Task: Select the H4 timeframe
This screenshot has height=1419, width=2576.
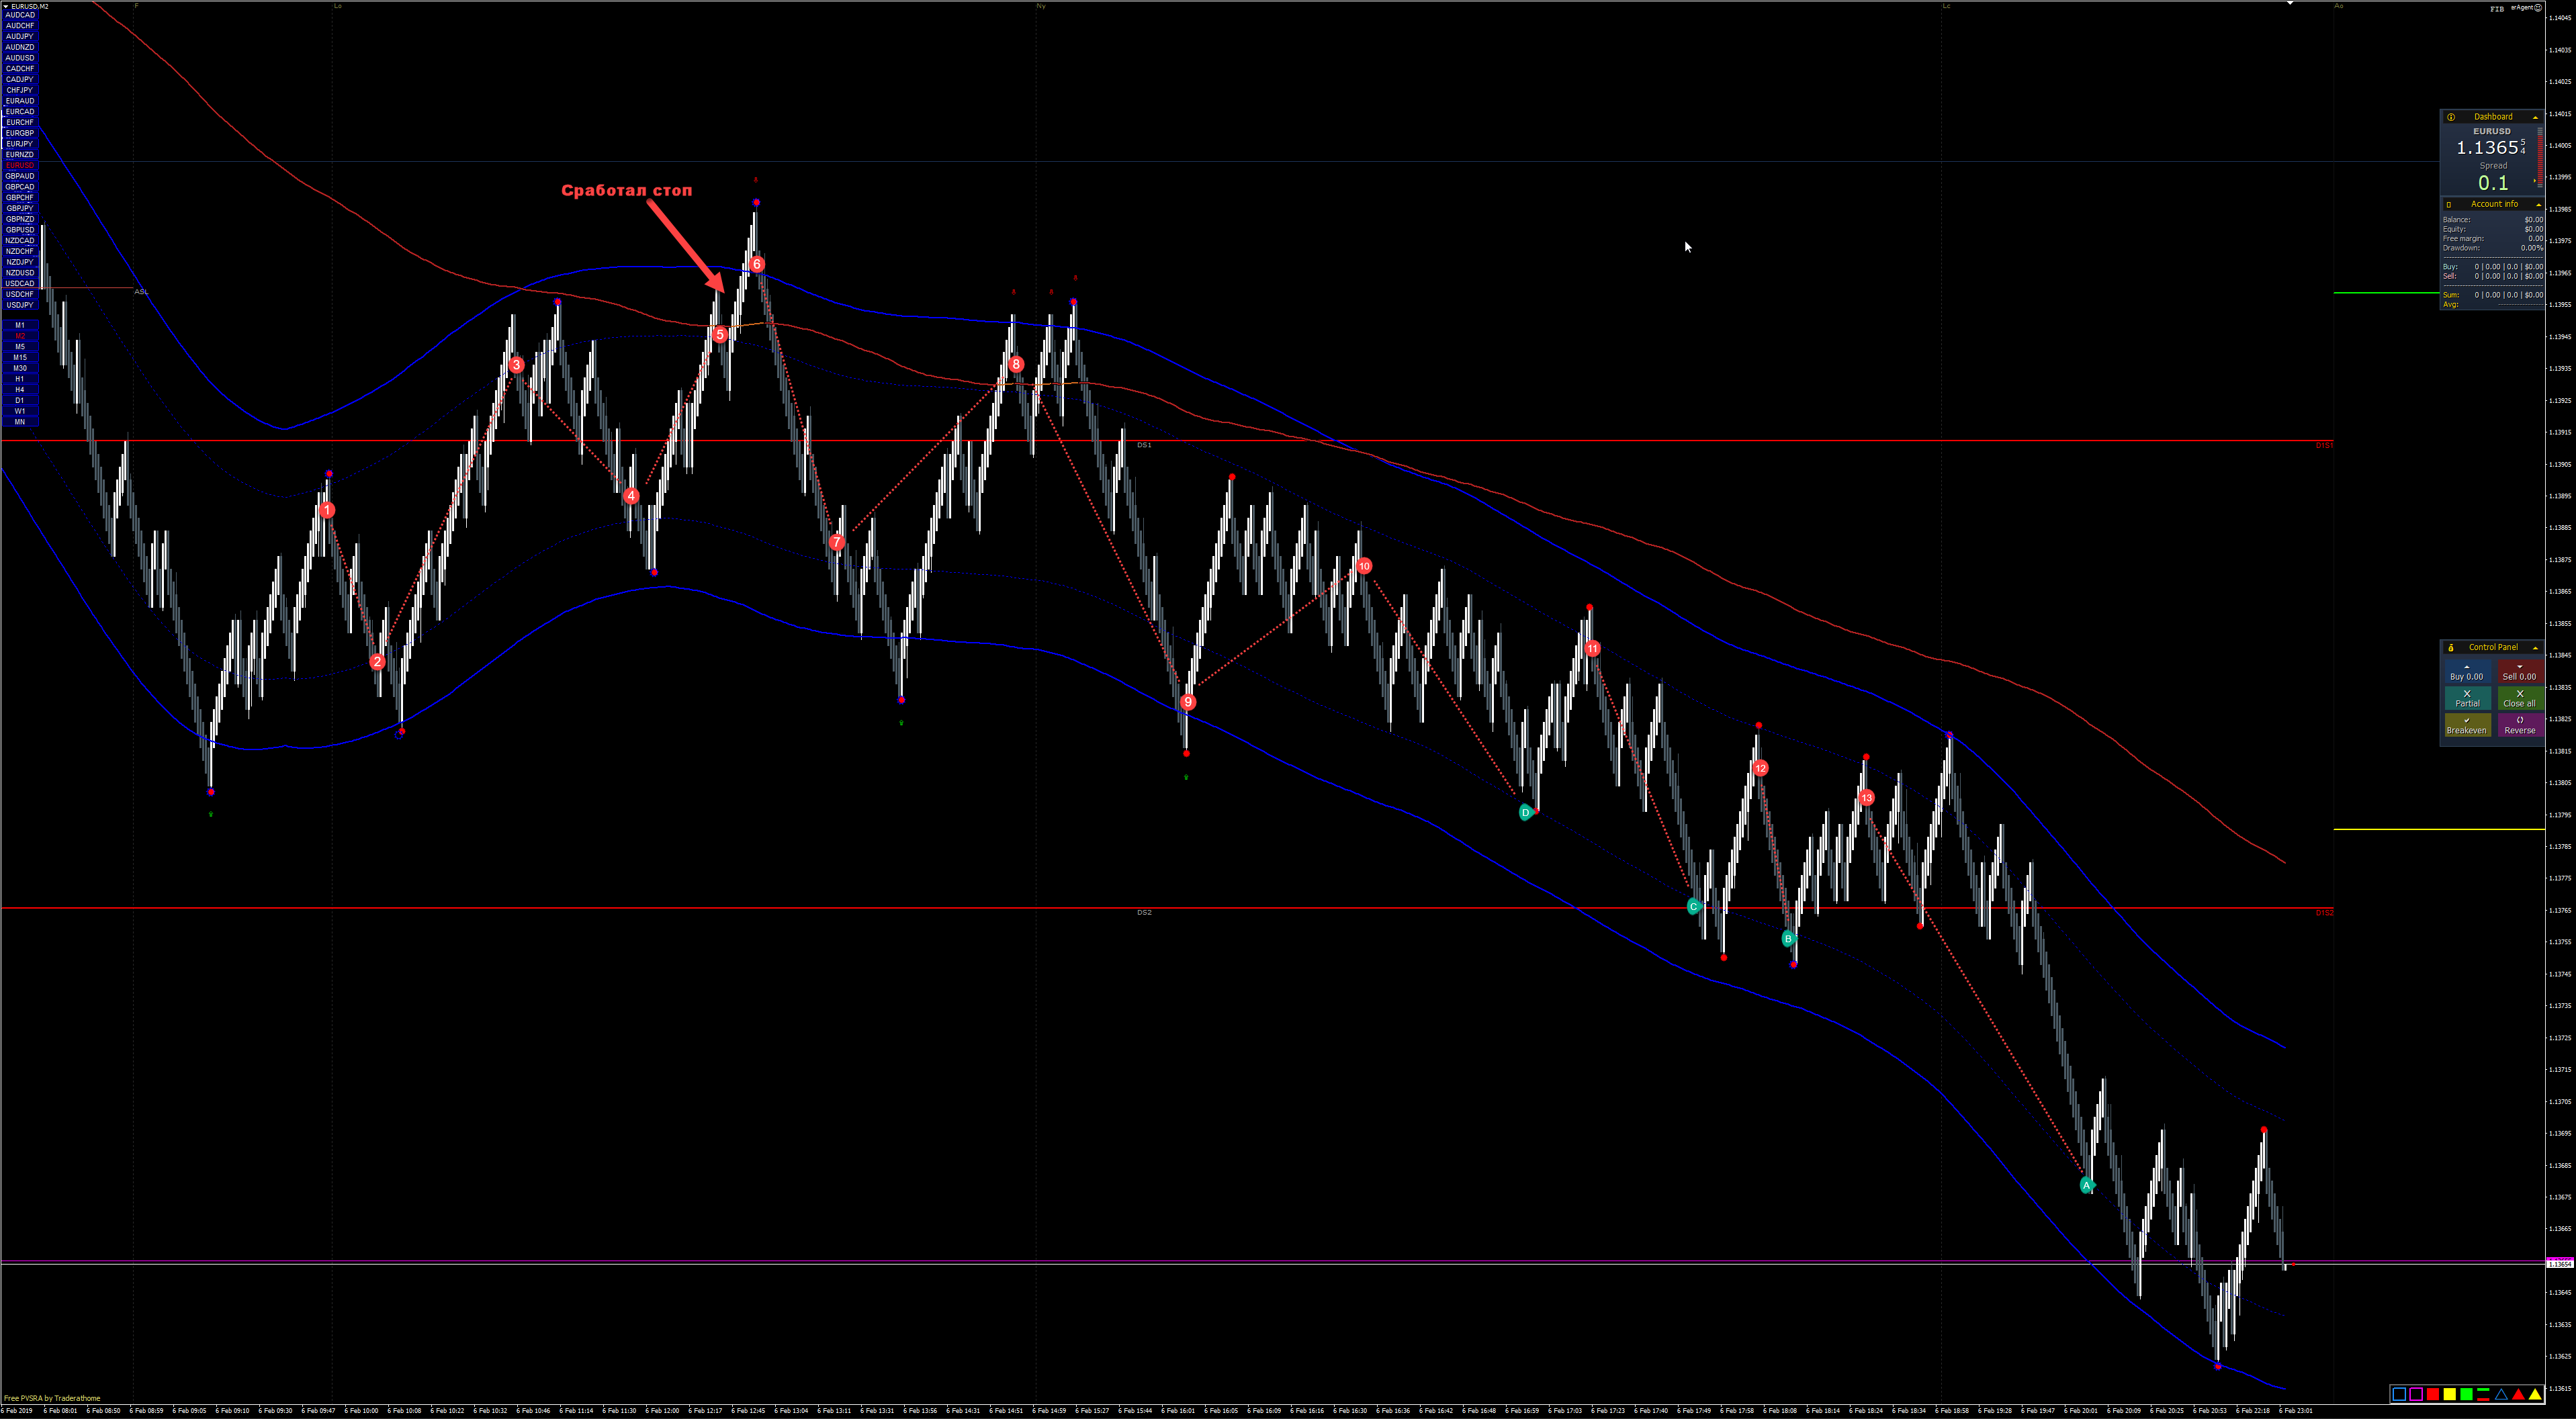Action: tap(20, 390)
